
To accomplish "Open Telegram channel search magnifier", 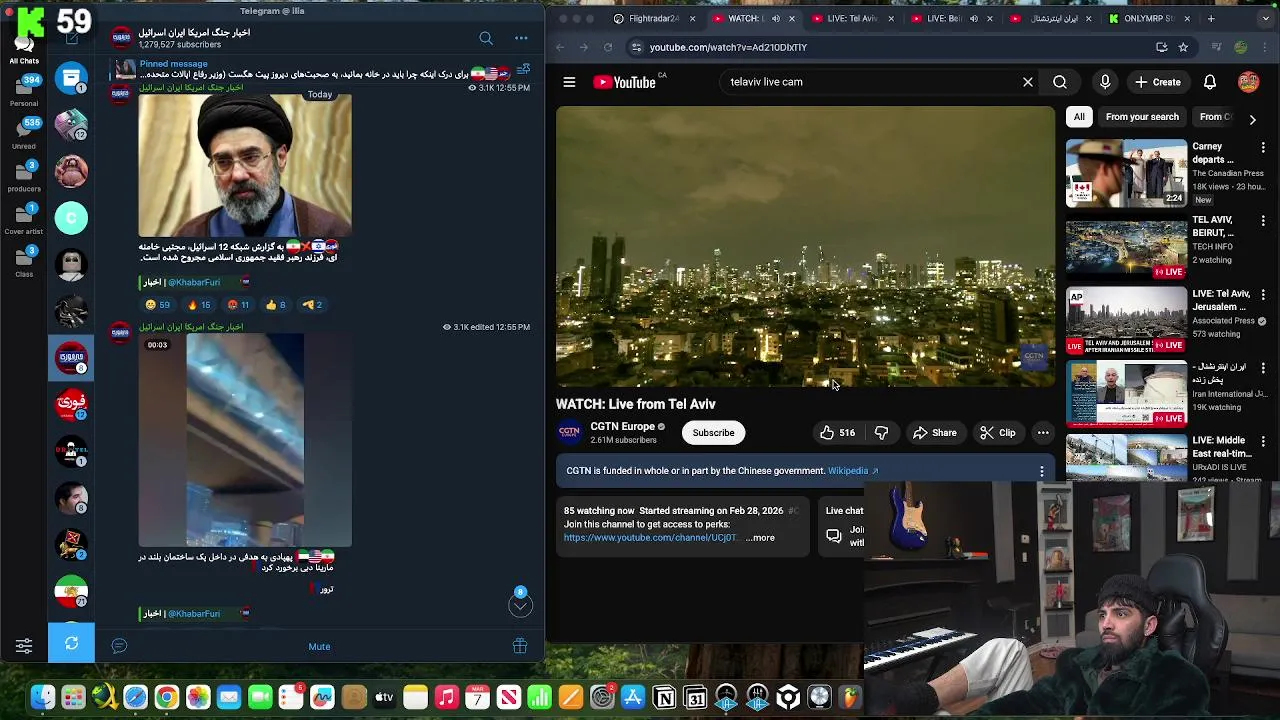I will click(x=486, y=38).
